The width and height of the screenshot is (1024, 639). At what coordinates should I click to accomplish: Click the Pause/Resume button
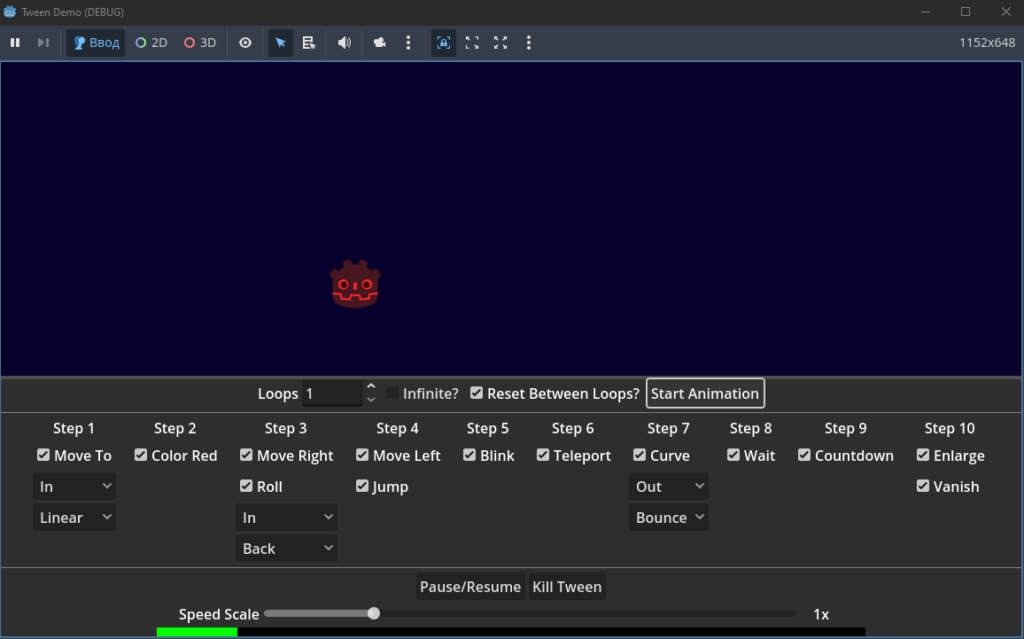click(470, 587)
